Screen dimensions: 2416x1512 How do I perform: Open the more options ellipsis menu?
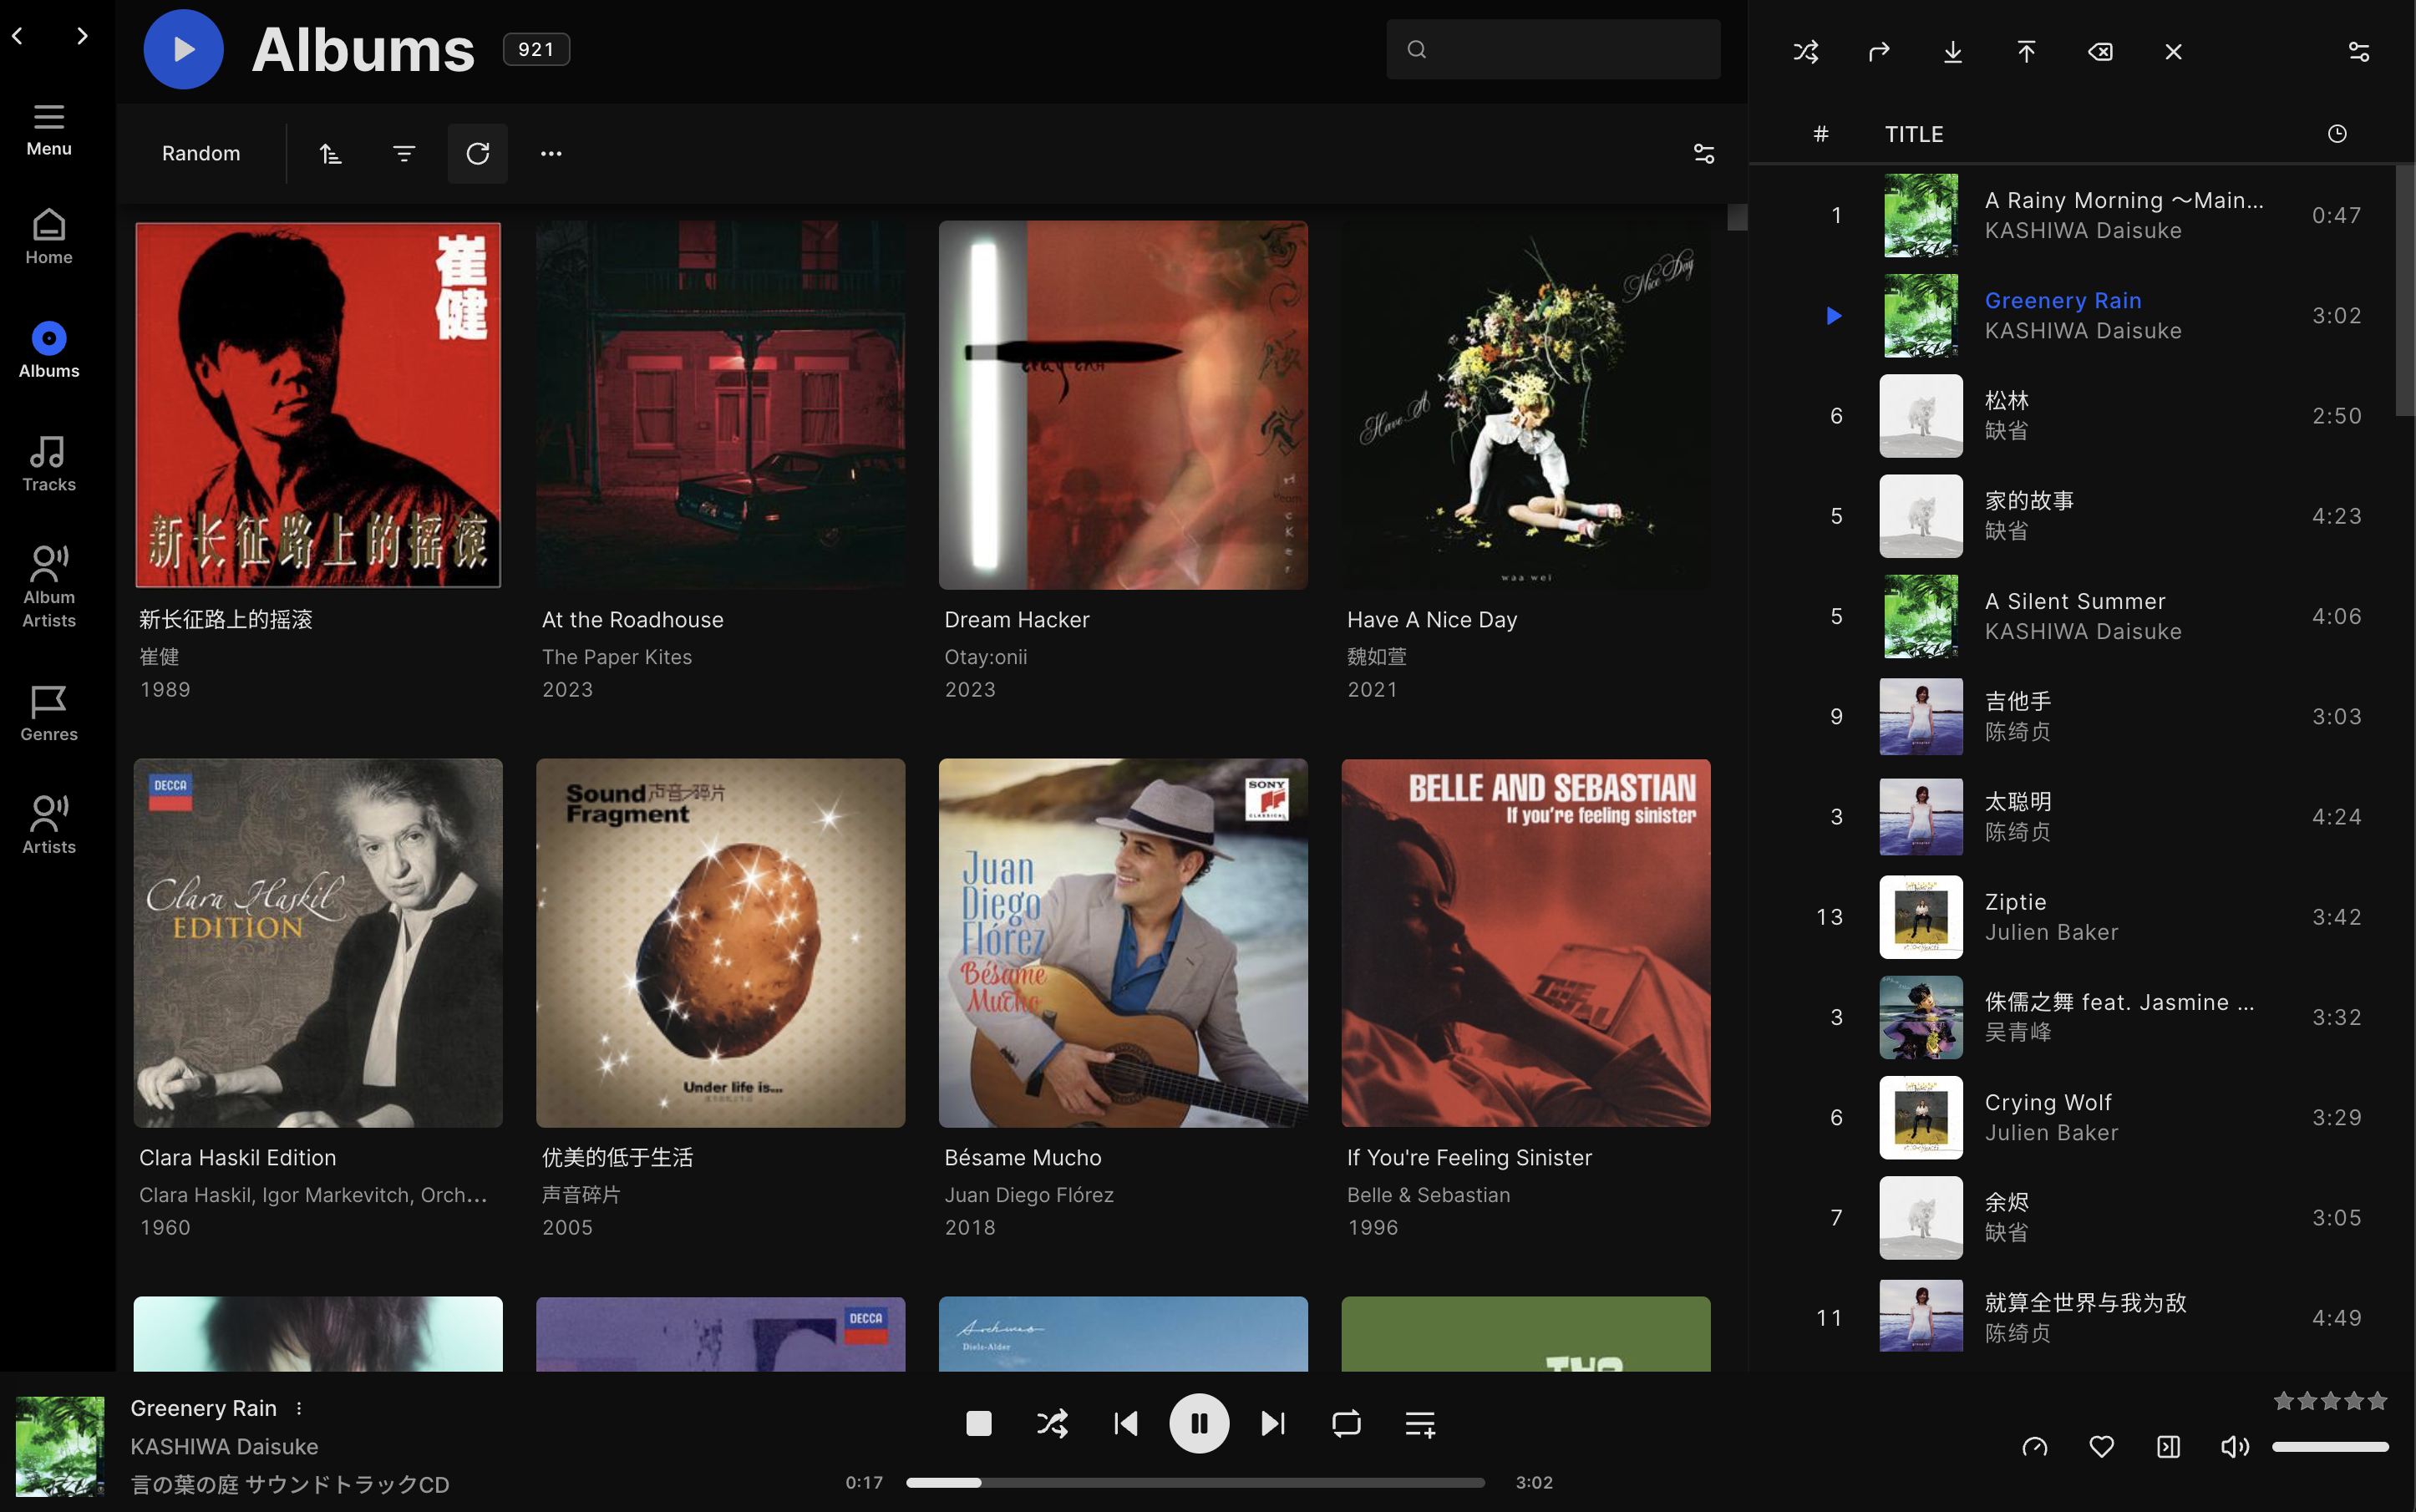tap(551, 153)
